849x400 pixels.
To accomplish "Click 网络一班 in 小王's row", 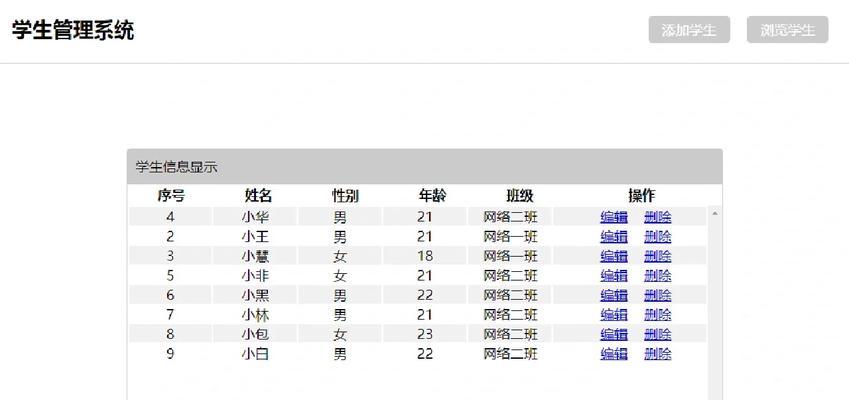I will 511,237.
